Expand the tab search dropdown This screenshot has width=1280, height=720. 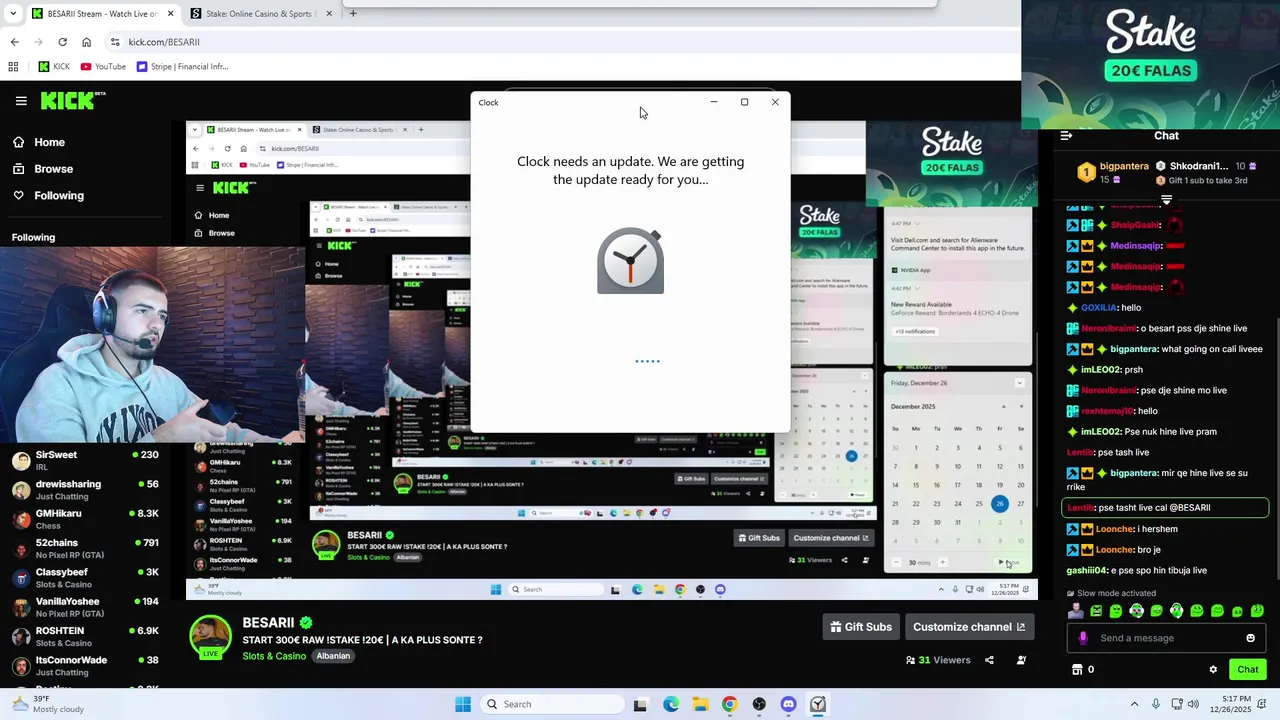point(13,14)
